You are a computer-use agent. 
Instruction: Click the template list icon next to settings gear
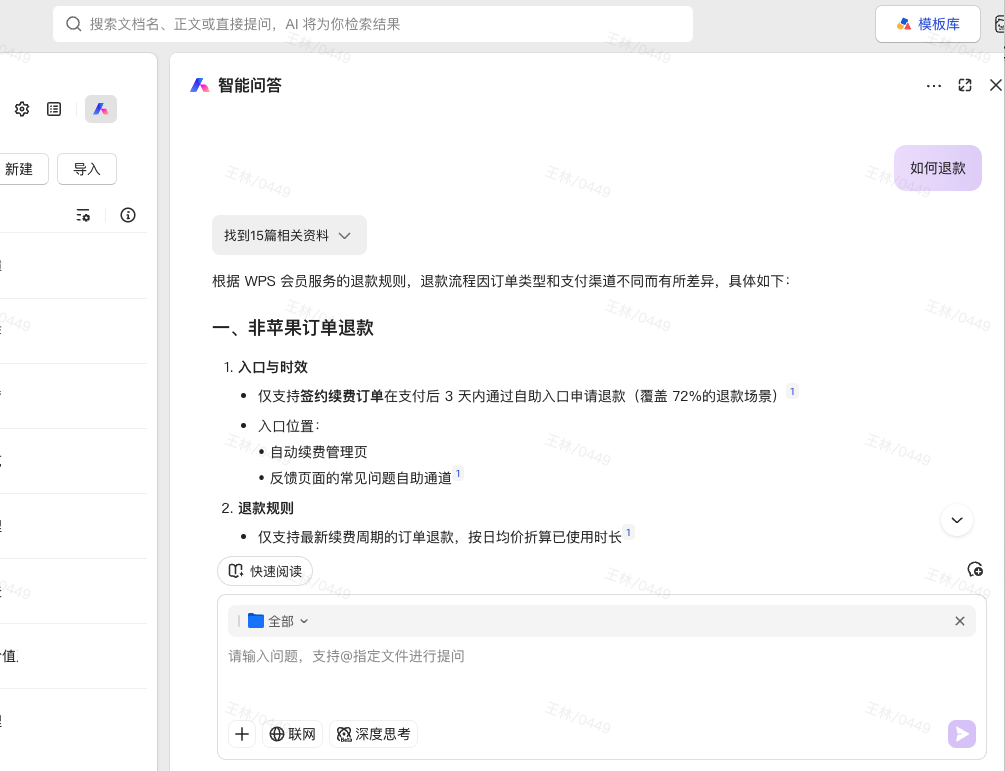pyautogui.click(x=54, y=109)
